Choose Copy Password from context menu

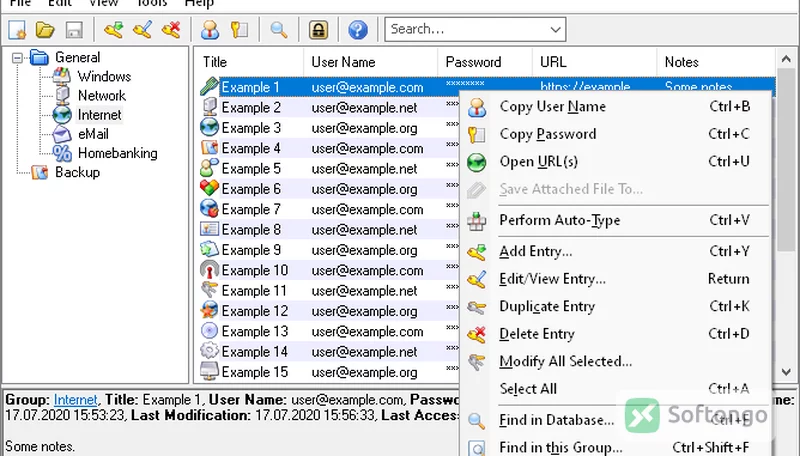tap(616, 134)
